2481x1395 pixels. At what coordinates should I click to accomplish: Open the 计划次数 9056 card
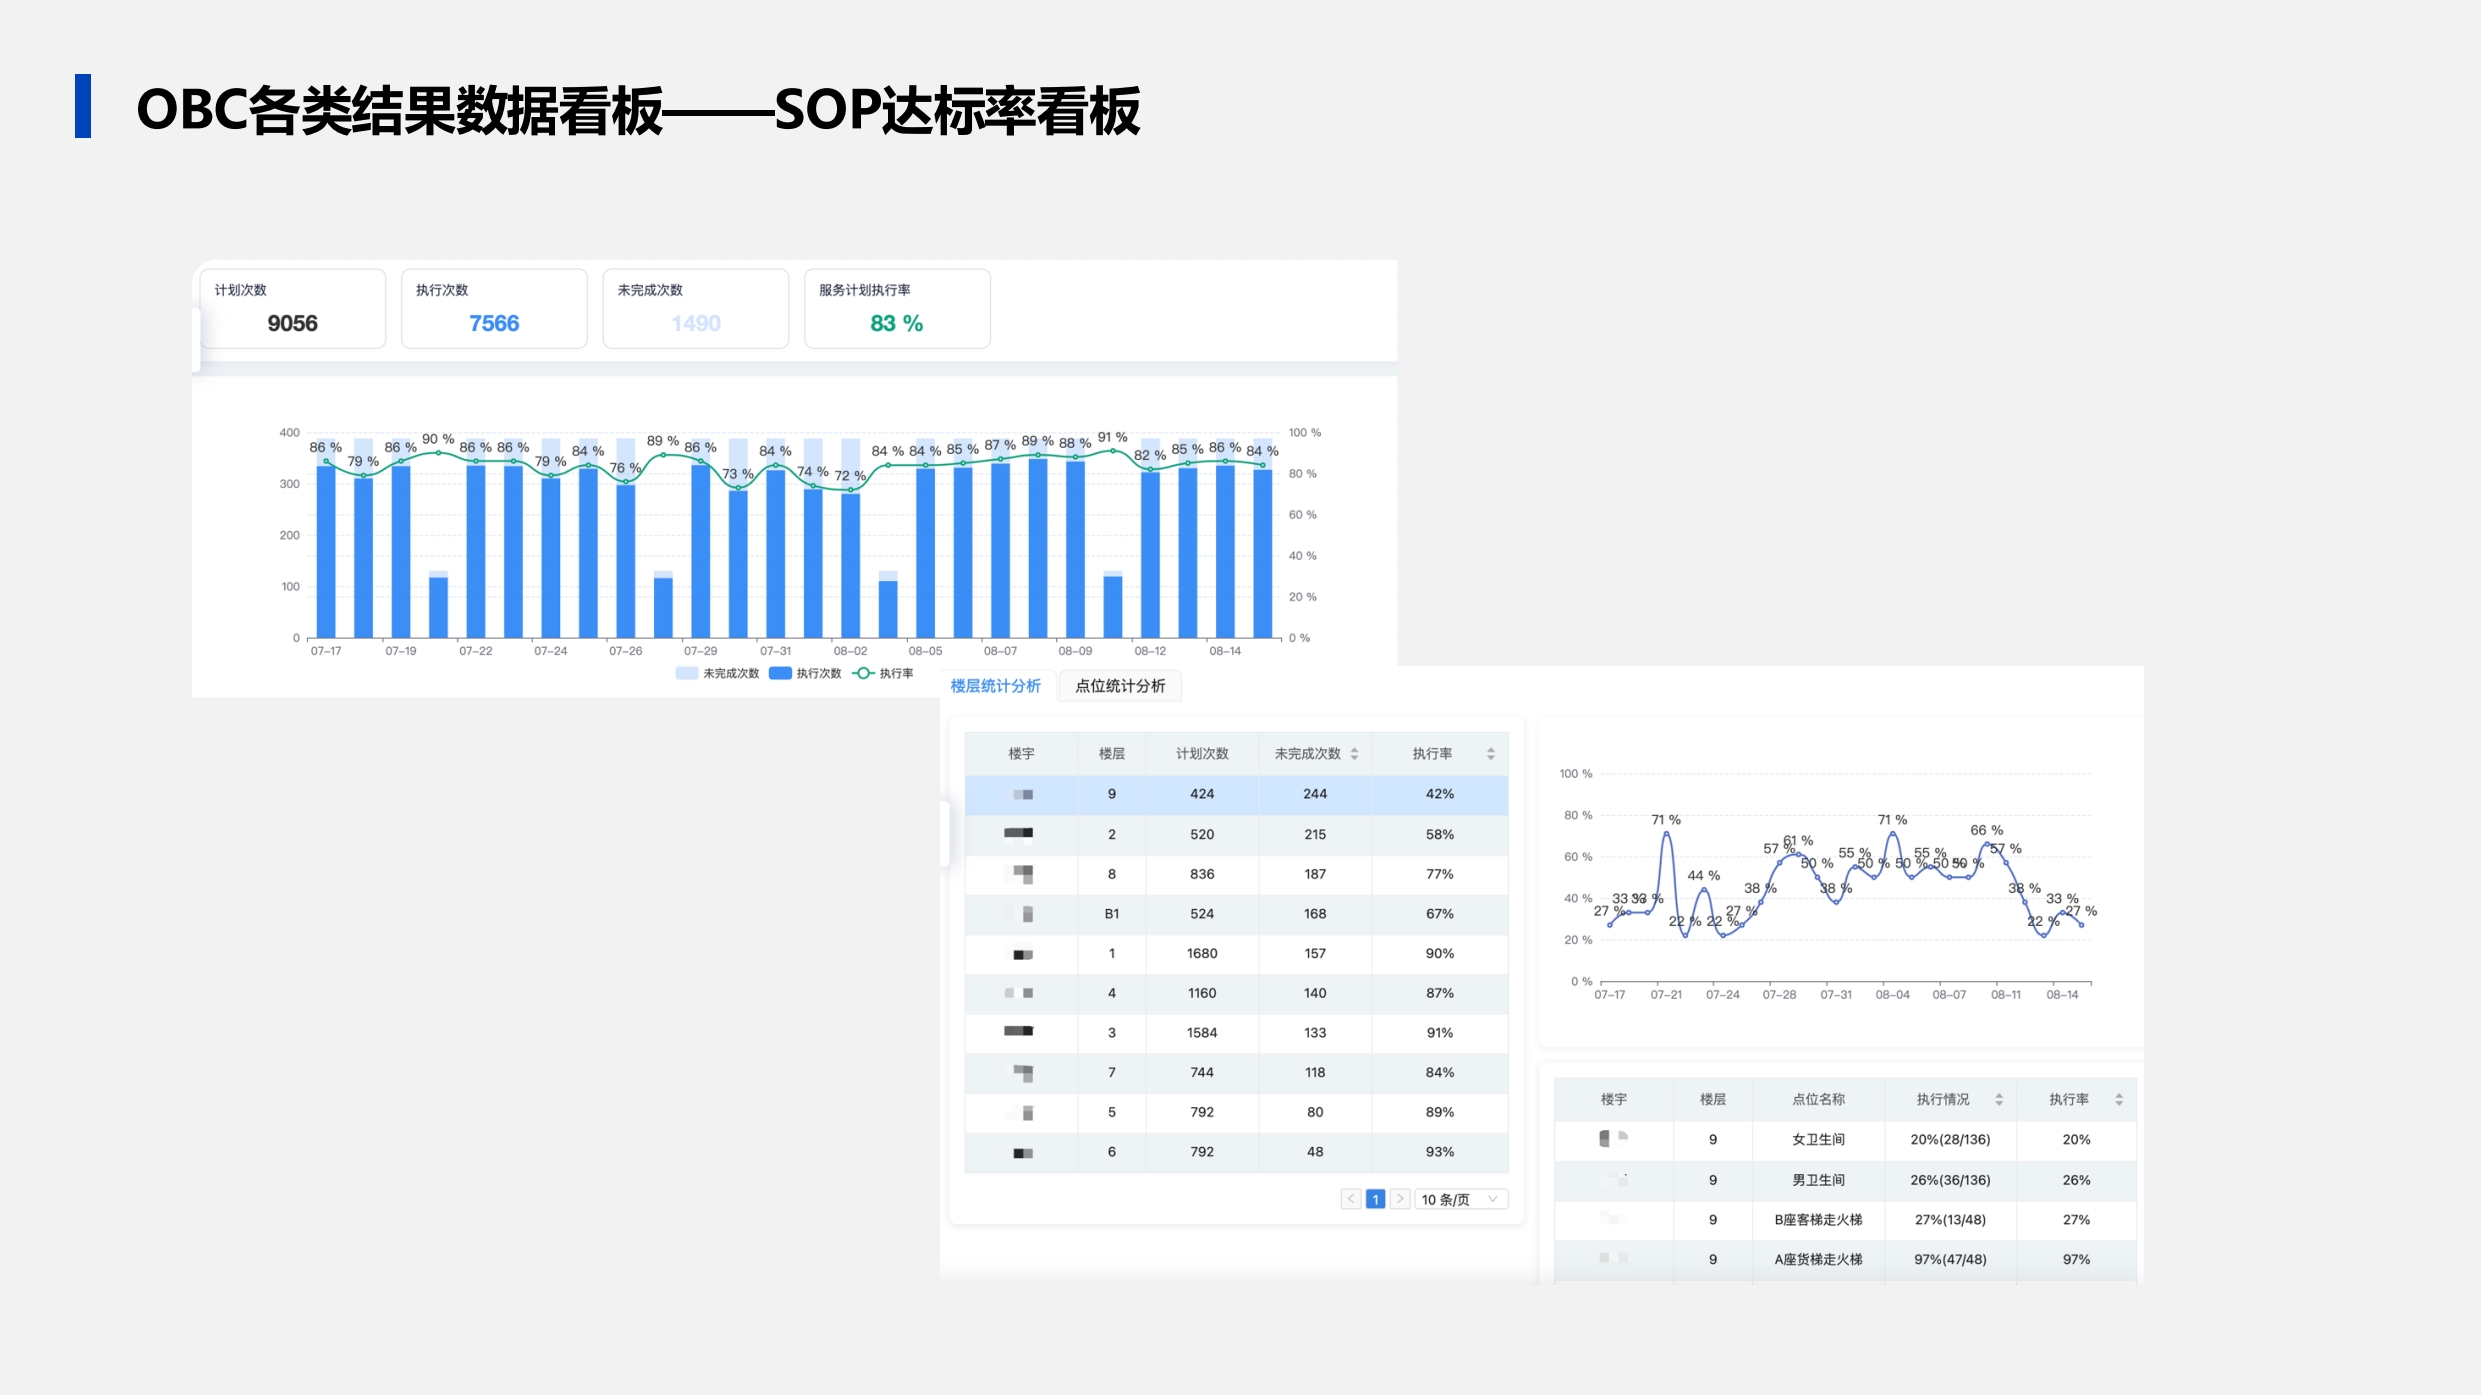point(293,308)
